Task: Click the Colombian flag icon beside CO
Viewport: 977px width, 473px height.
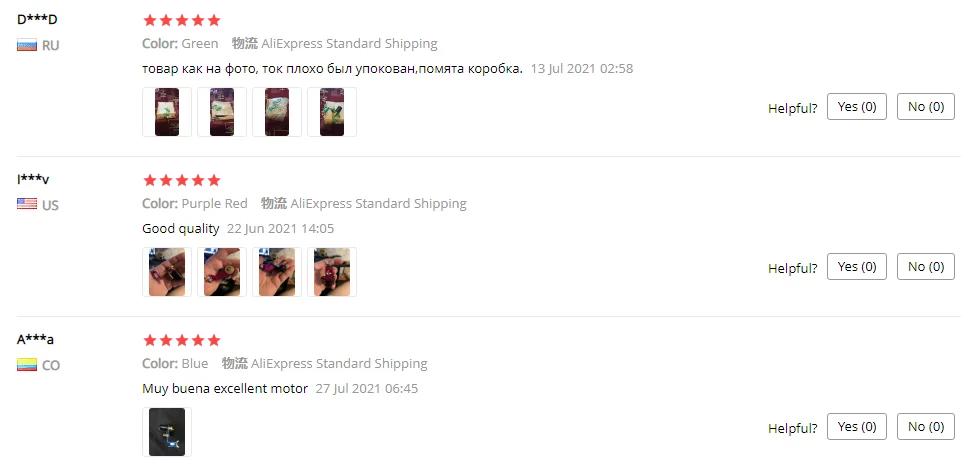Action: pos(27,365)
